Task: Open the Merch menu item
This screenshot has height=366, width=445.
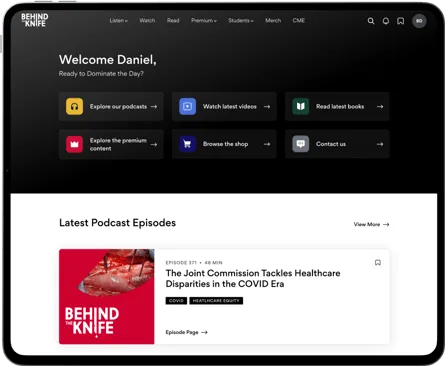Action: click(273, 21)
